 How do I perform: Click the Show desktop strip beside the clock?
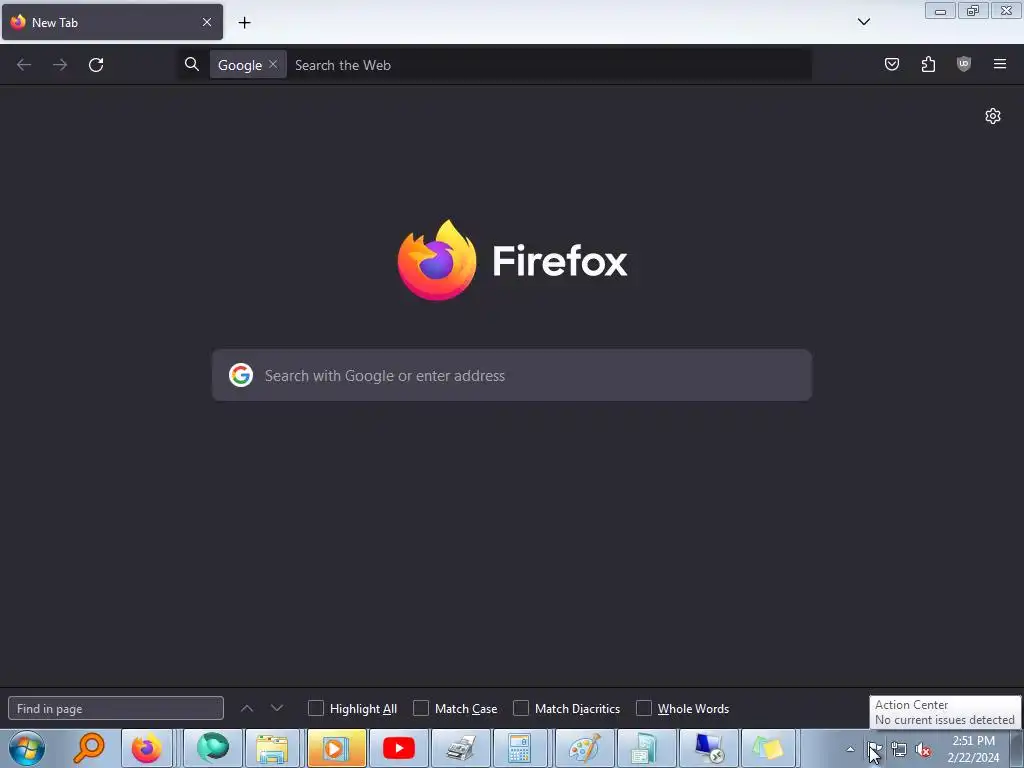click(x=1017, y=749)
